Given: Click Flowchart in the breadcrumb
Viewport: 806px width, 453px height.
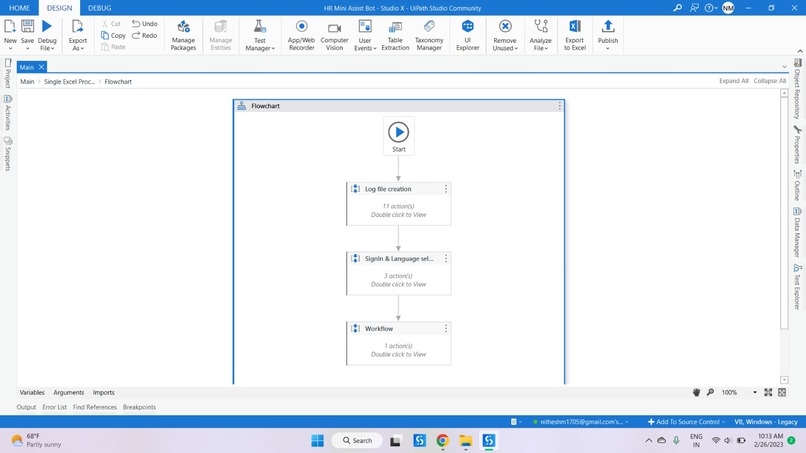Looking at the screenshot, I should (x=118, y=81).
